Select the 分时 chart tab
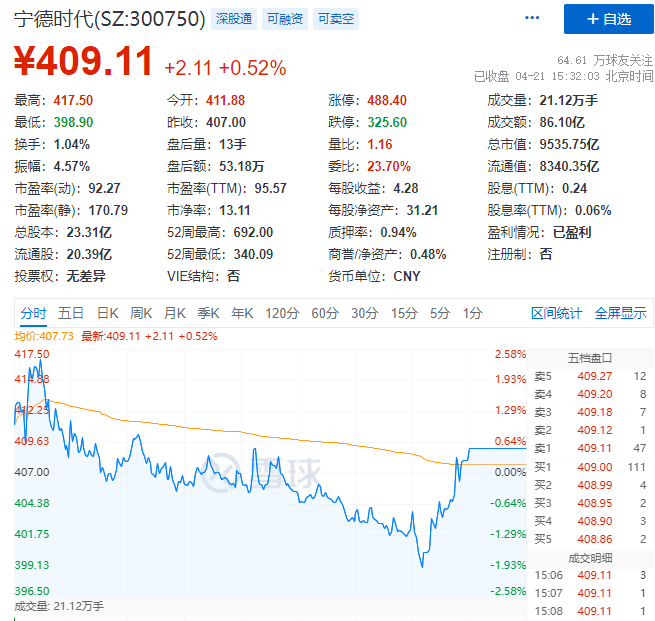The image size is (655, 621). tap(33, 313)
